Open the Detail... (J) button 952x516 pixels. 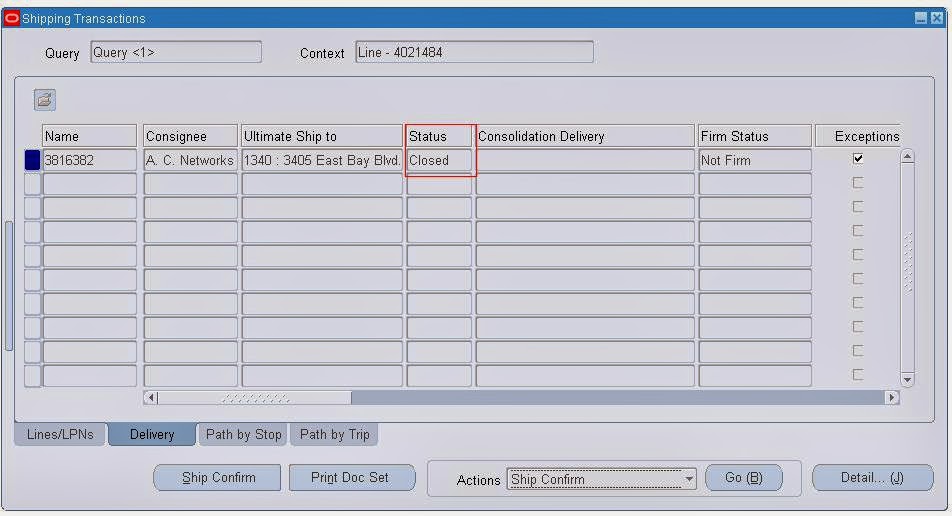point(872,478)
